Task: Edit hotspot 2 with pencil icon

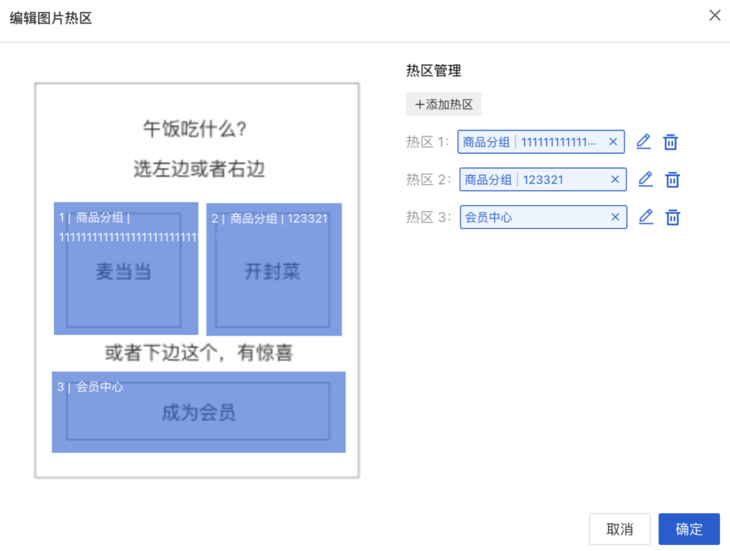Action: tap(645, 180)
